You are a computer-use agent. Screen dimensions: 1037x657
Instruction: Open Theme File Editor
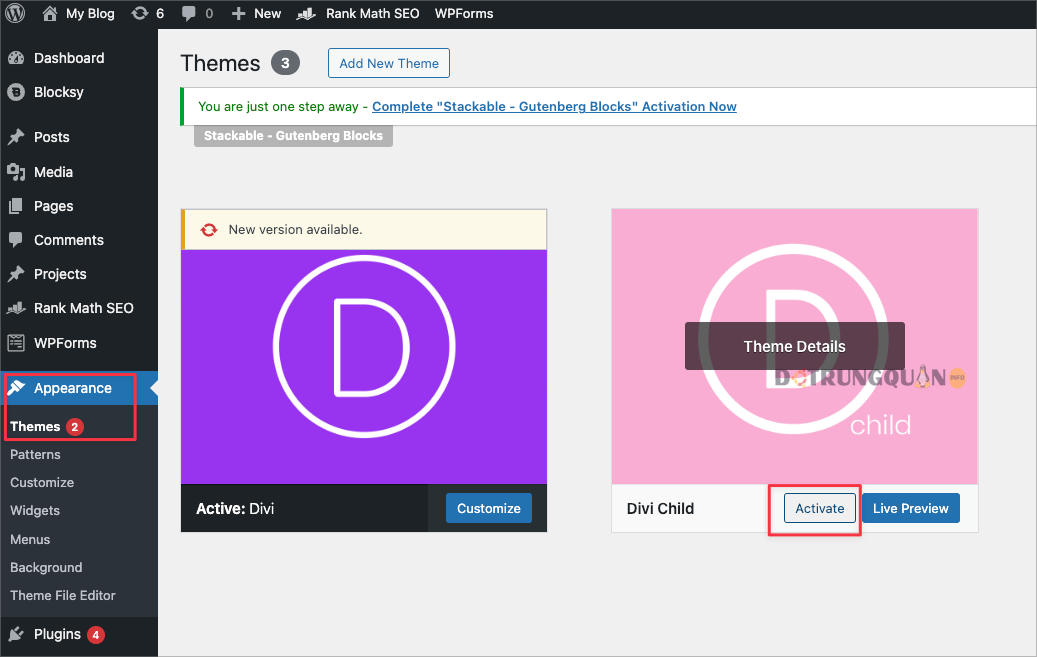[63, 595]
